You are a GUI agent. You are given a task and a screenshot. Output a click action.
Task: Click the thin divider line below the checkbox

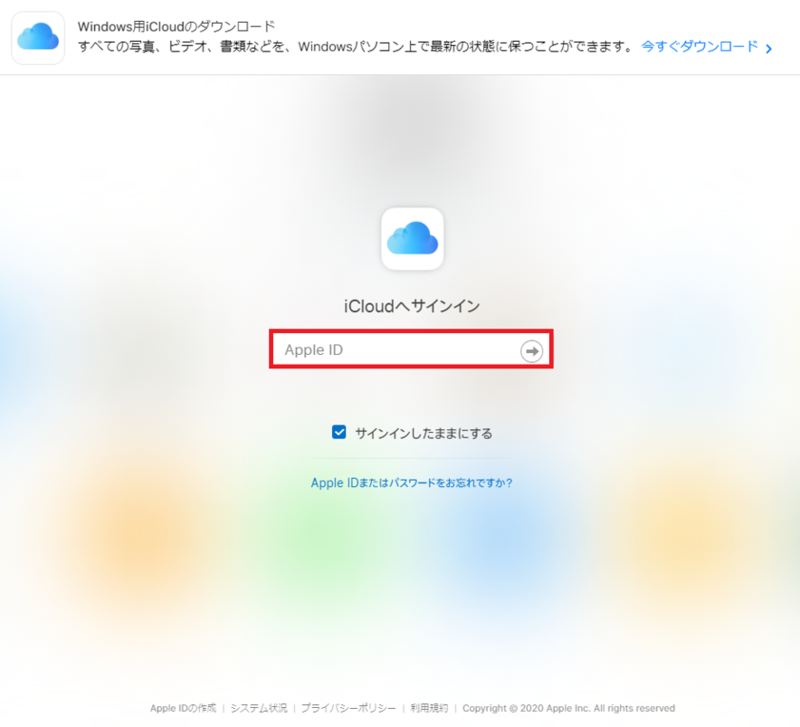click(x=412, y=459)
